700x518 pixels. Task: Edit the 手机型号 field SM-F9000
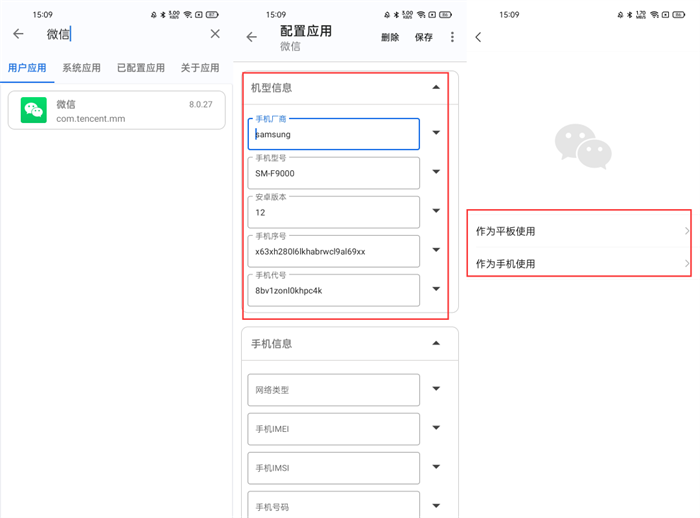click(x=333, y=173)
